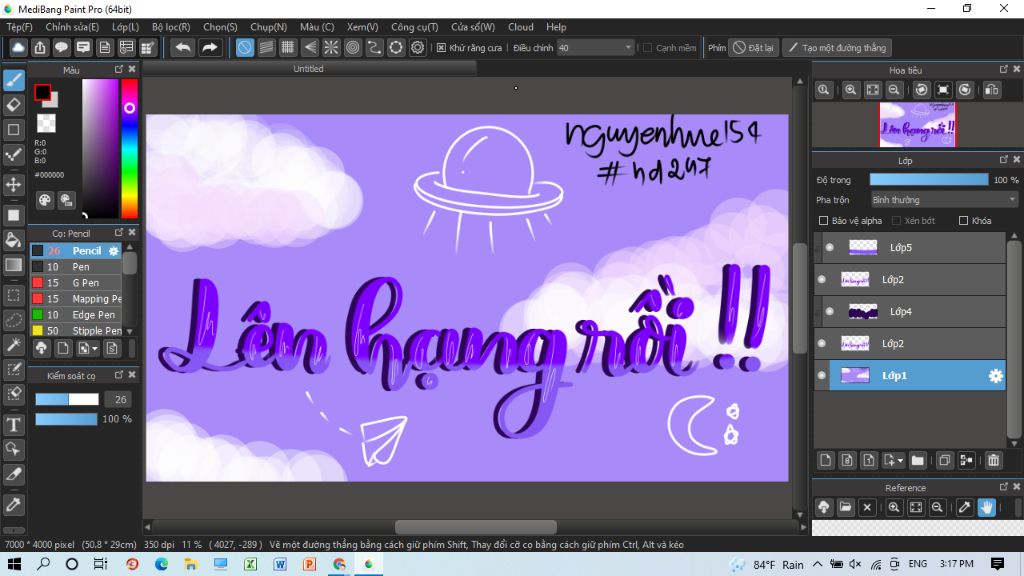This screenshot has height=576, width=1024.
Task: Select the Text tool
Action: pyautogui.click(x=14, y=425)
